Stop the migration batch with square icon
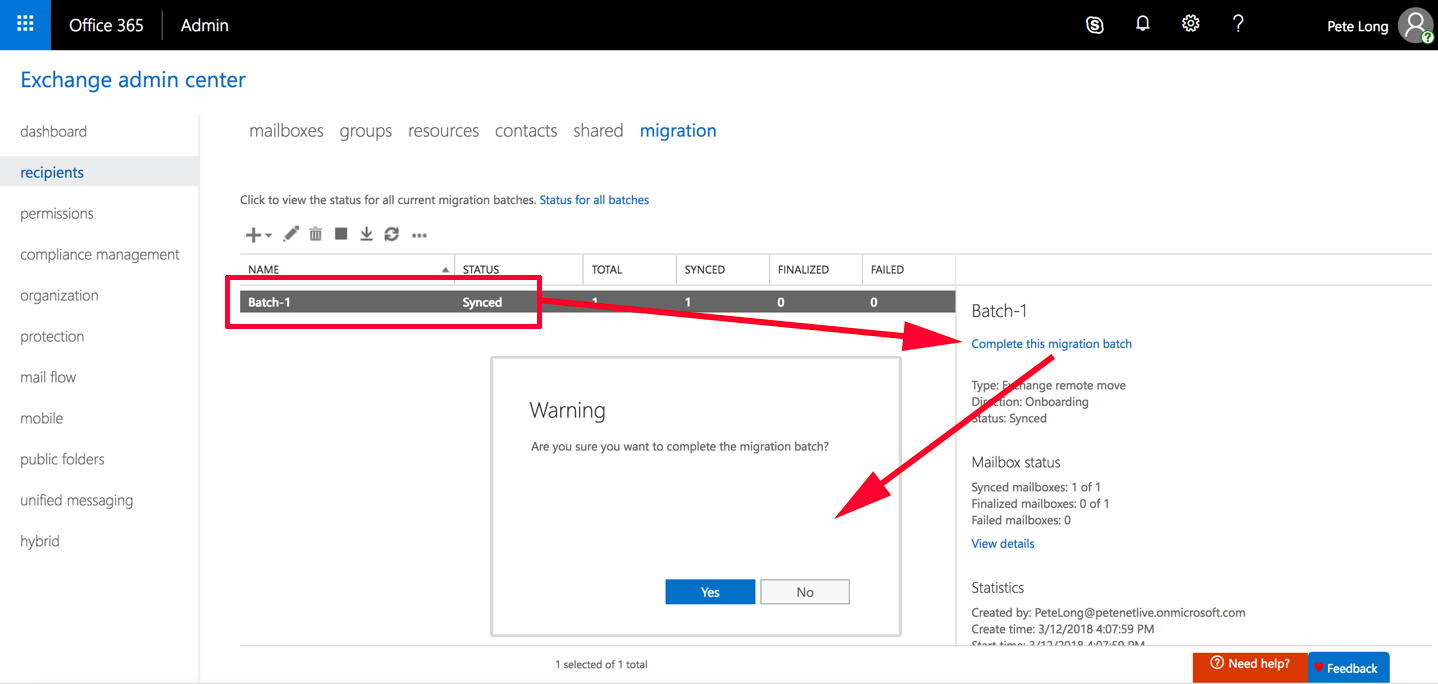The image size is (1438, 684). click(x=340, y=233)
